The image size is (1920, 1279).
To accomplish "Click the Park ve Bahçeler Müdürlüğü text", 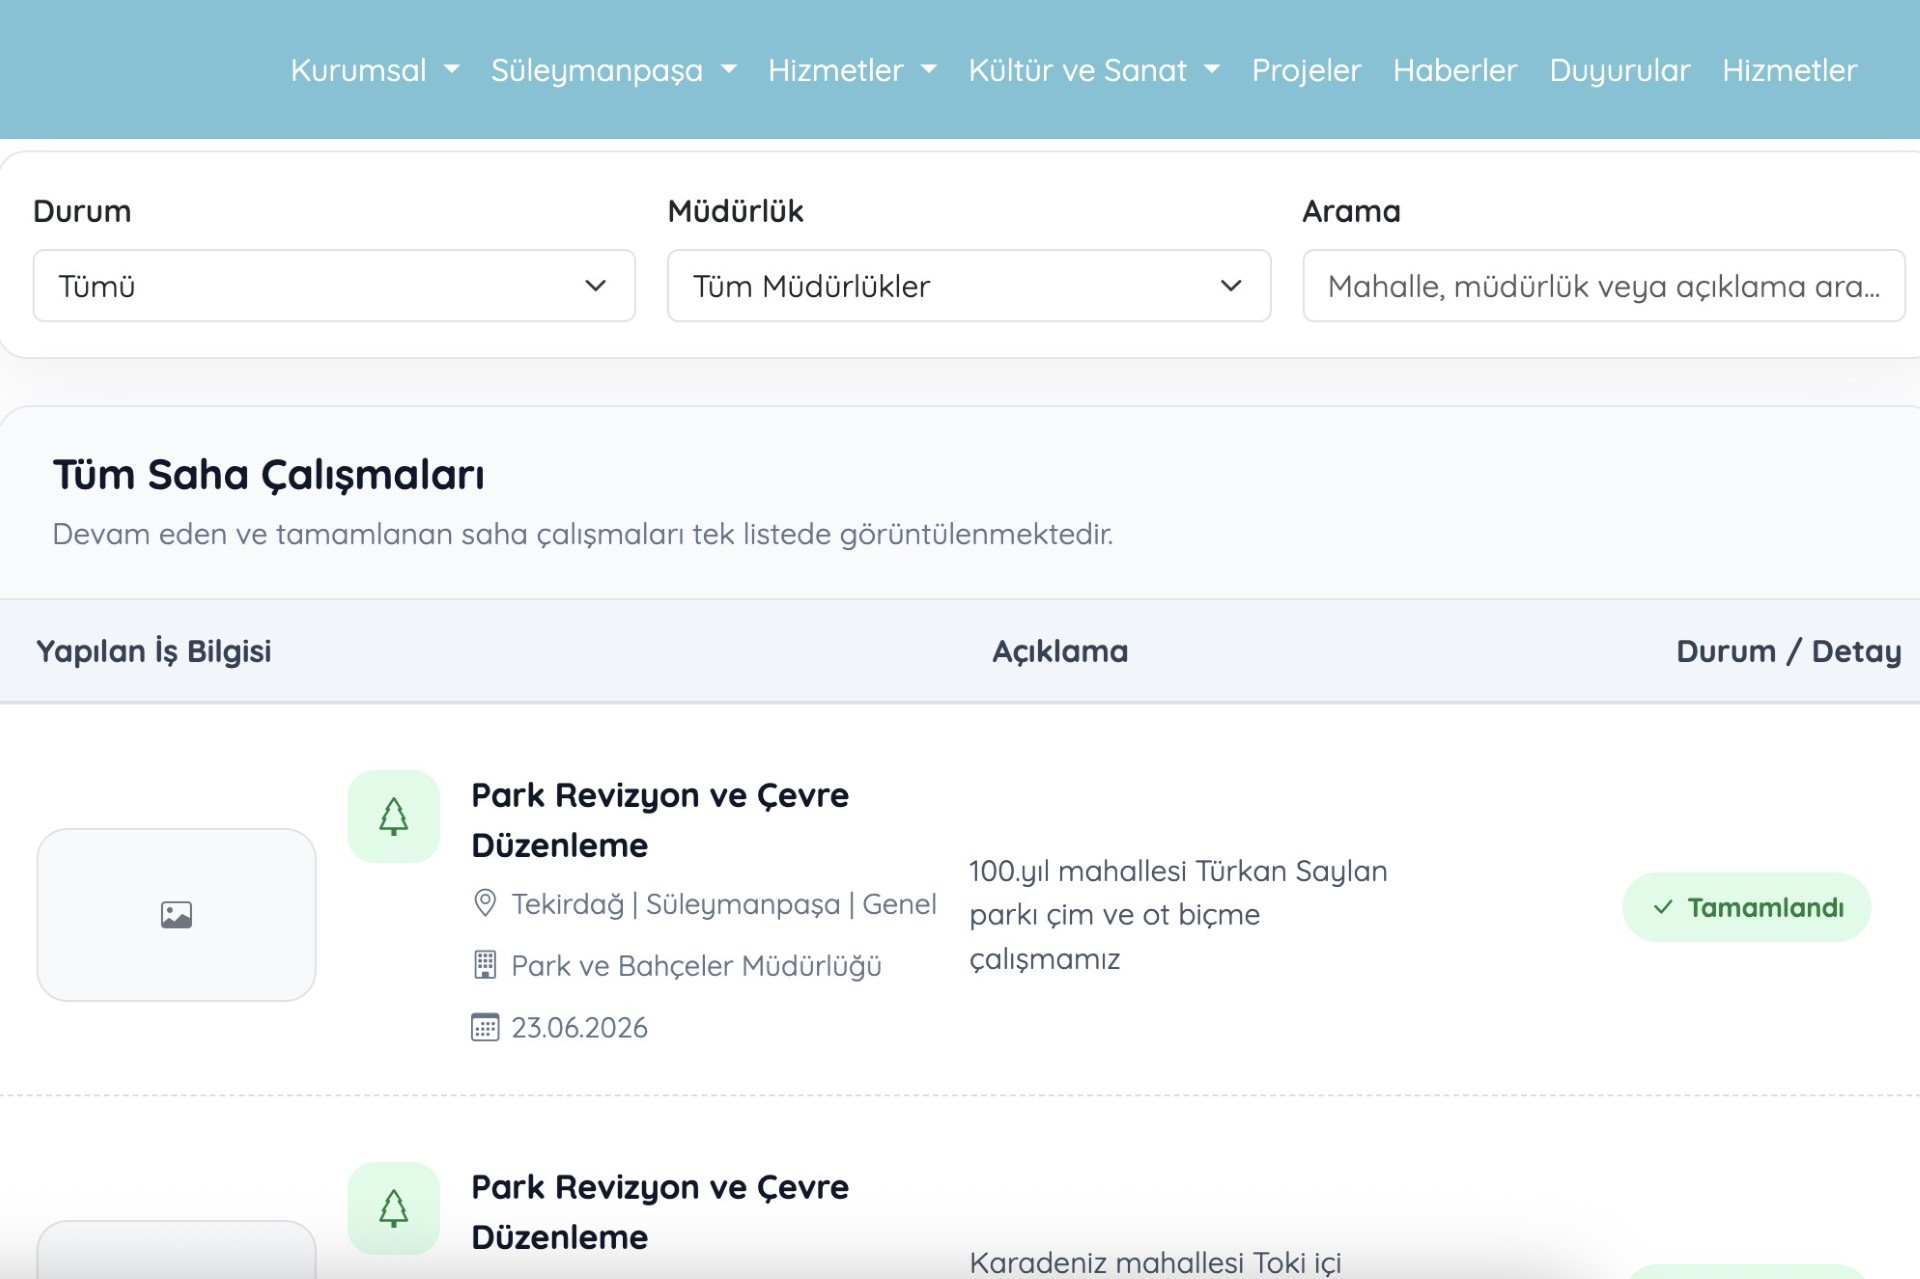I will (x=696, y=966).
